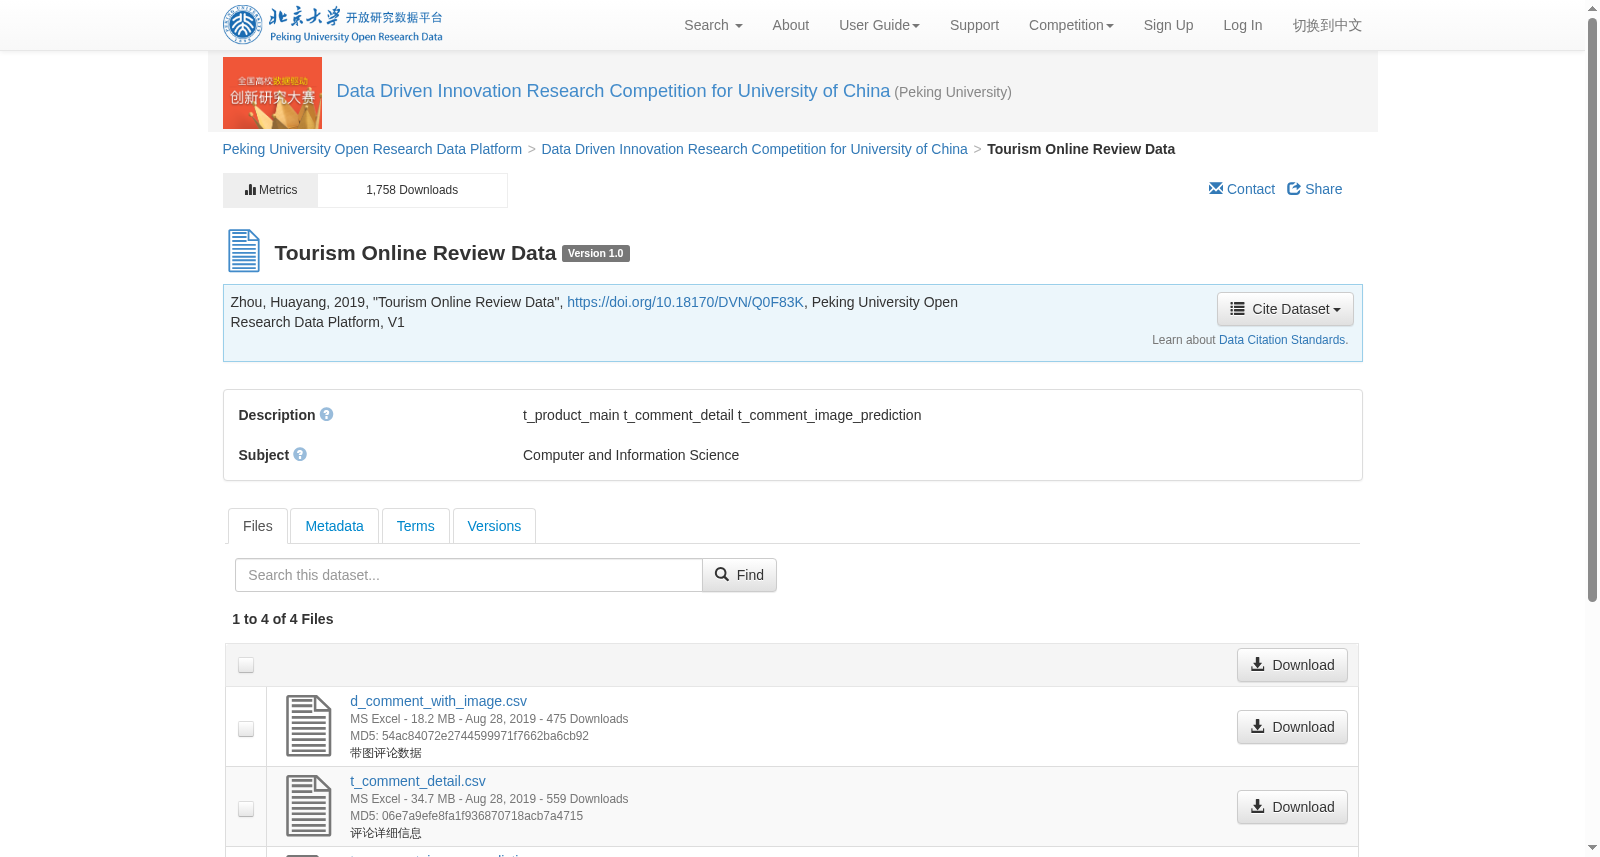Click the 带图评论数据 description text
This screenshot has height=857, width=1600.
386,753
